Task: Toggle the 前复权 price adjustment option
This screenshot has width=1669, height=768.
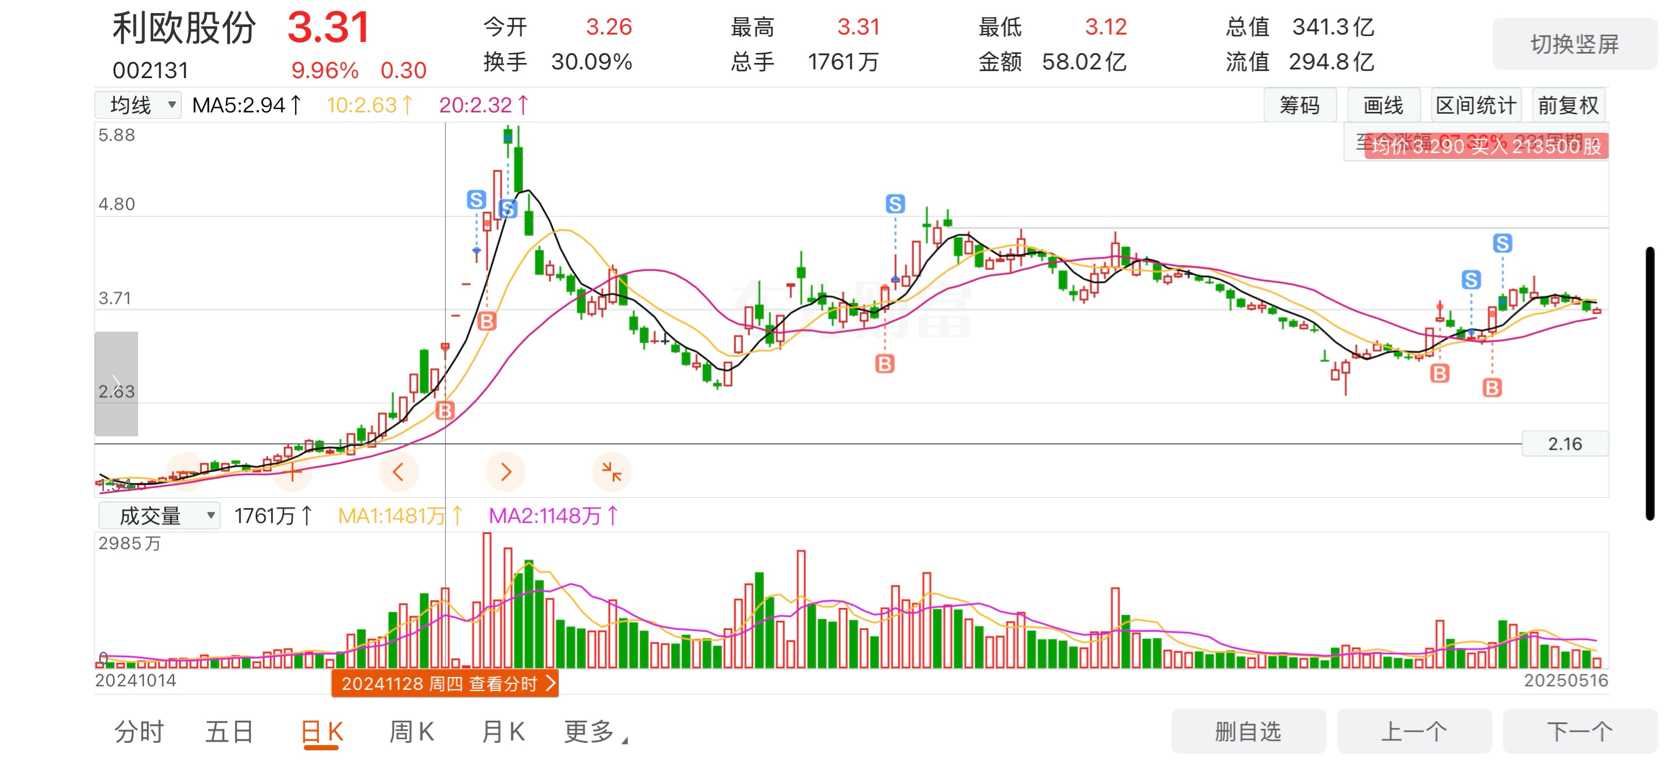Action: coord(1568,105)
